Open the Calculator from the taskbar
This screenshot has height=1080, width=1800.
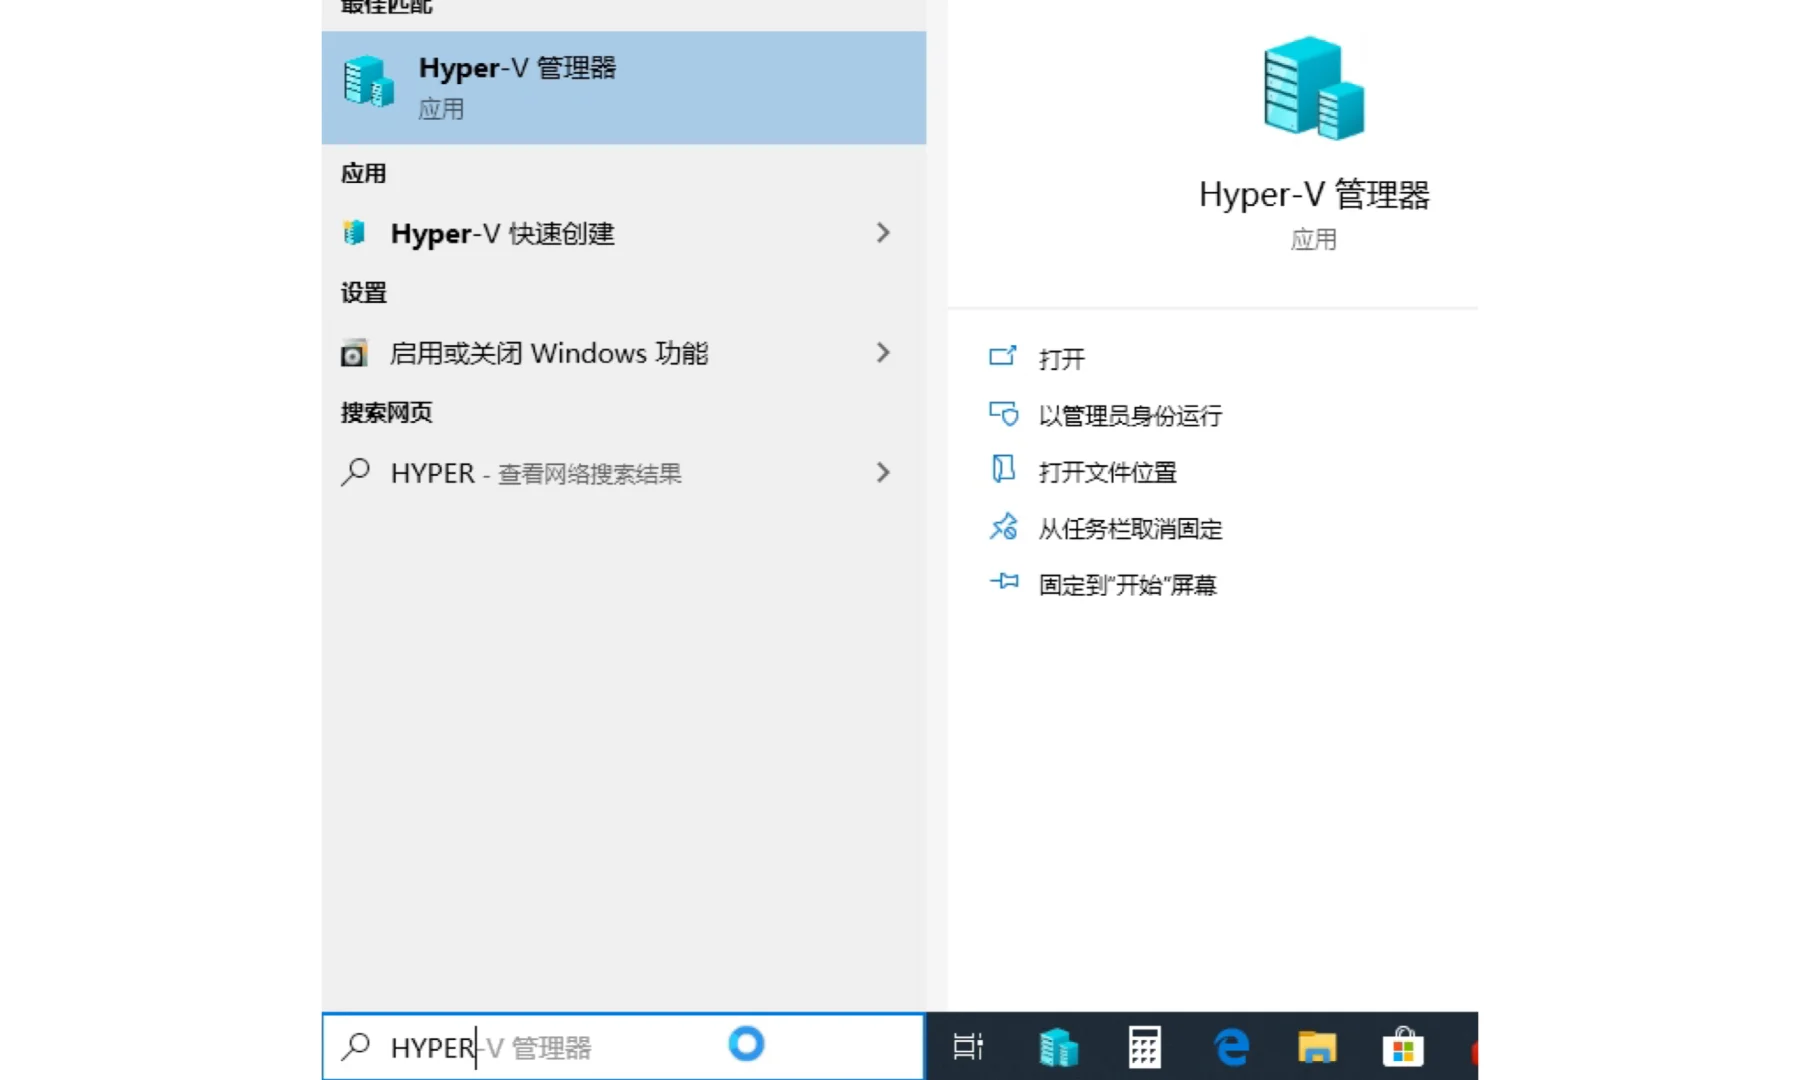click(1145, 1047)
